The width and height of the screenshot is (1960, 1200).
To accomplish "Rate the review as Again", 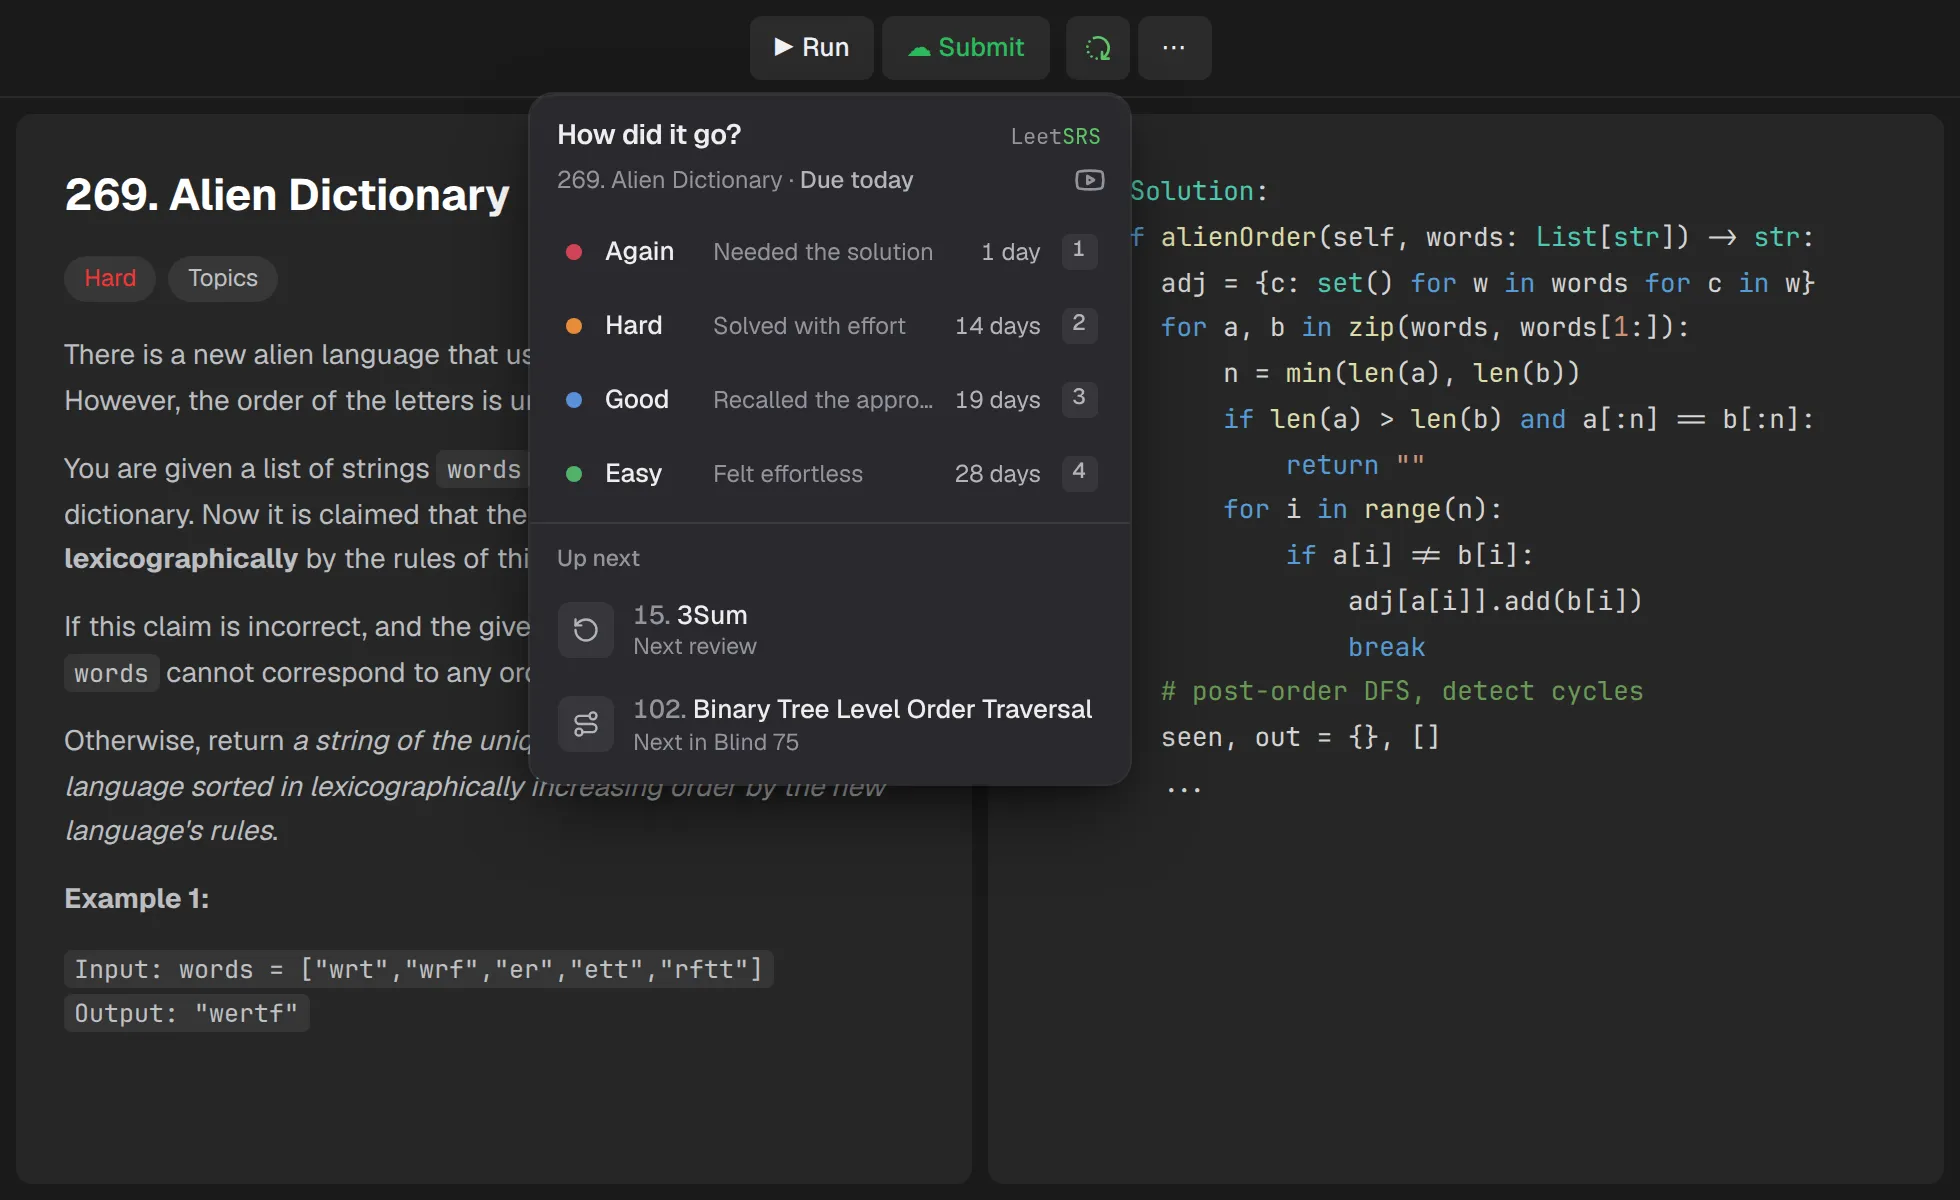I will 829,251.
